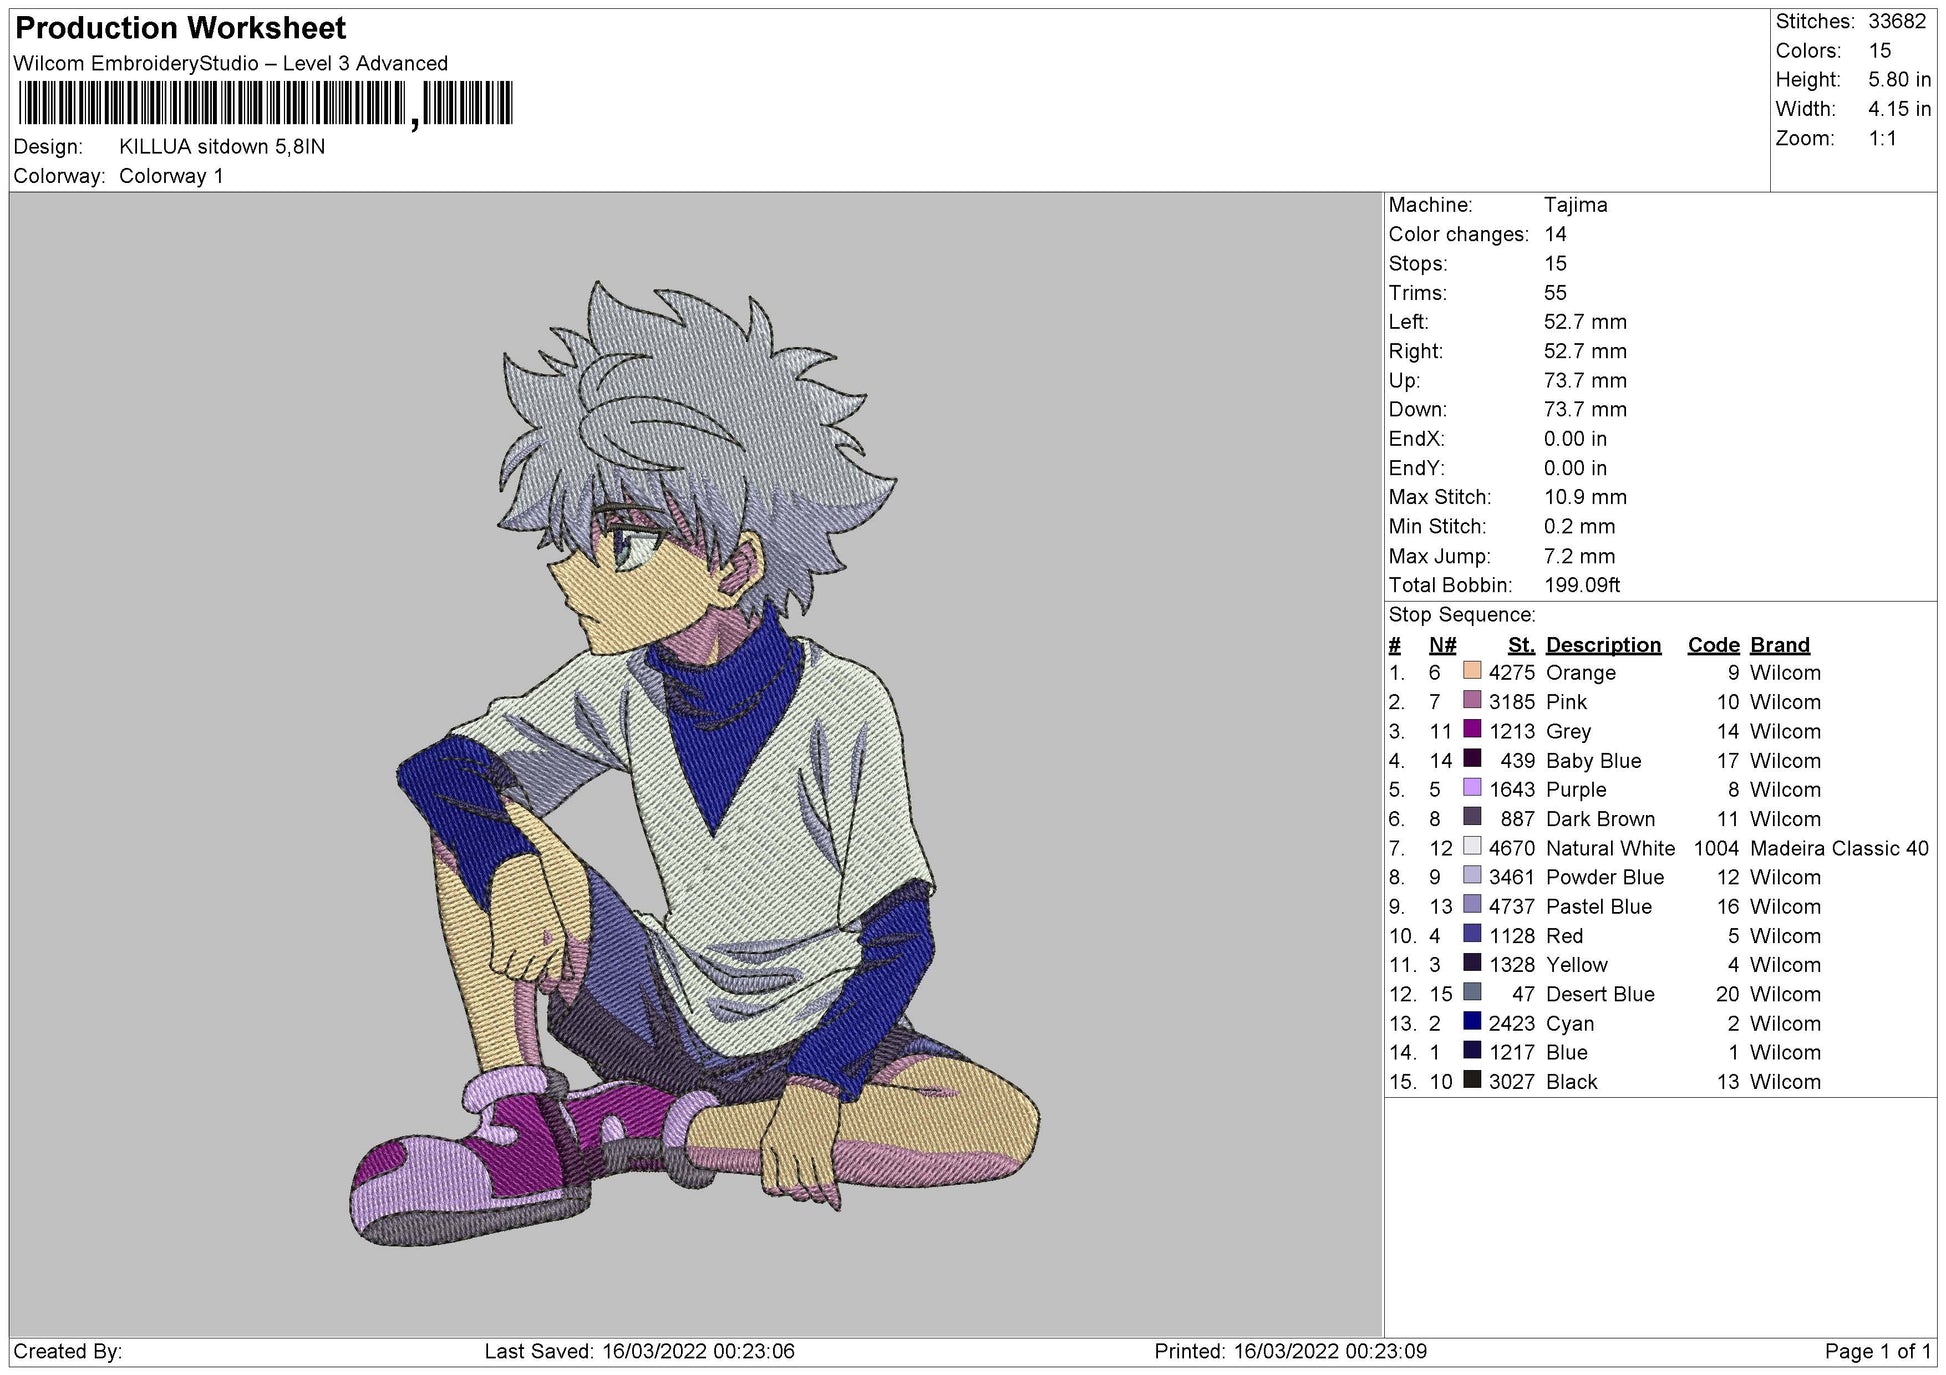Screen dimensions: 1946x1375
Task: Click the Black stop 15 swatch
Action: pos(1472,1079)
